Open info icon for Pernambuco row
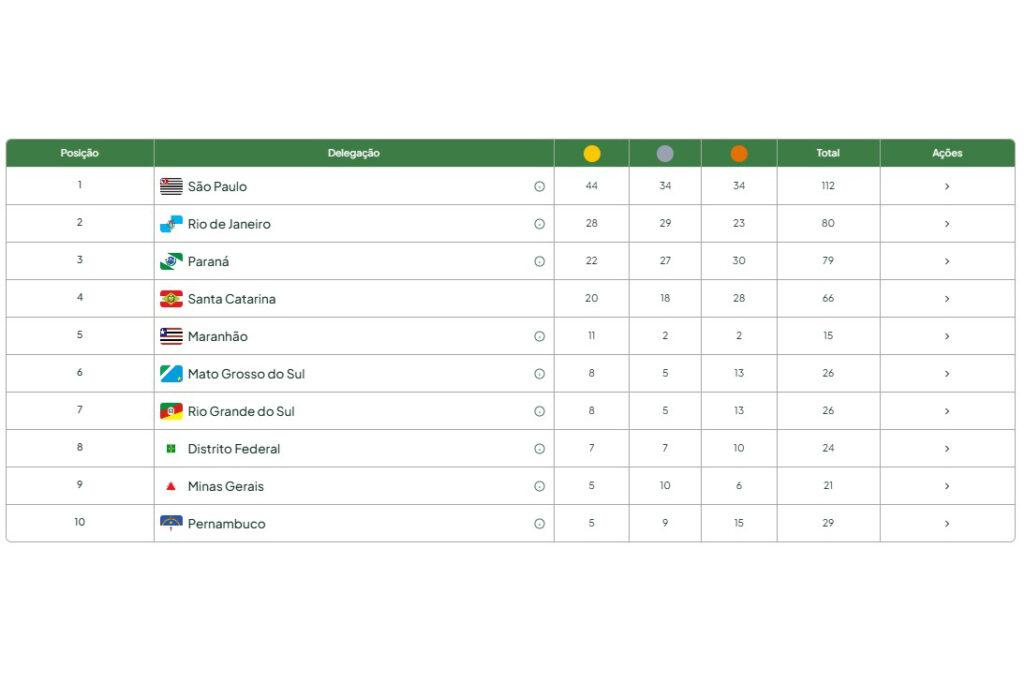 (539, 524)
